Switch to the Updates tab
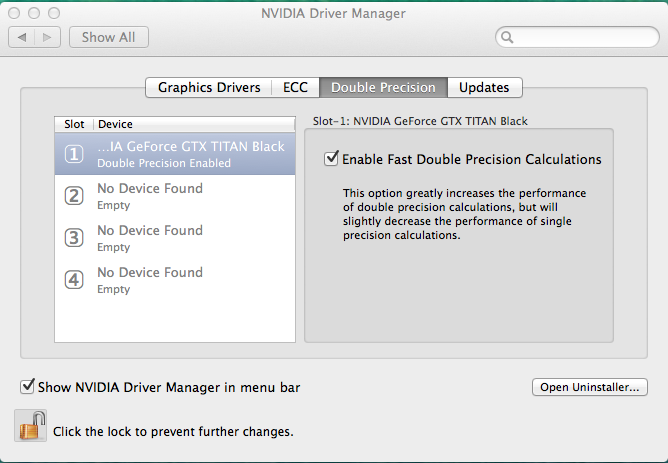This screenshot has width=668, height=463. coord(484,87)
